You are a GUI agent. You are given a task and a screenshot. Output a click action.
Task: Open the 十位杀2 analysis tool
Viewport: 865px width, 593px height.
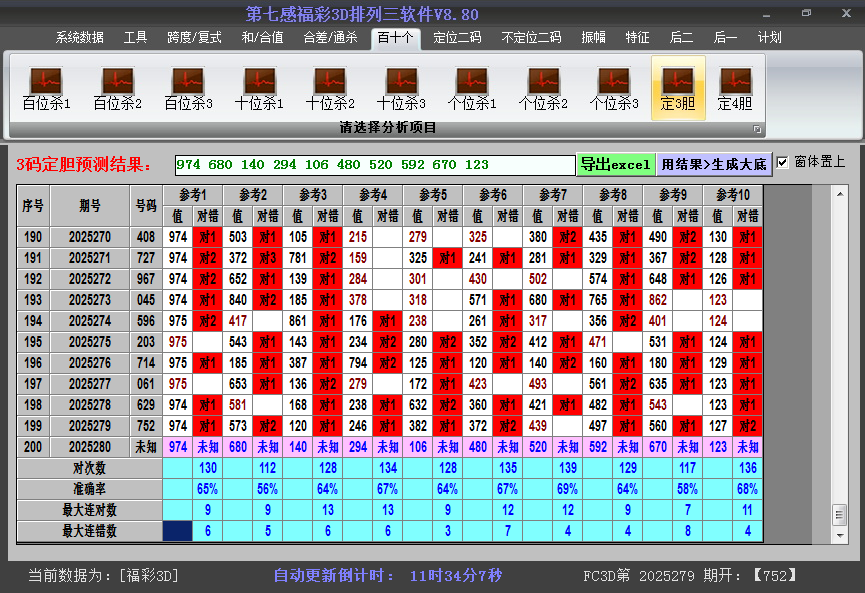331,85
